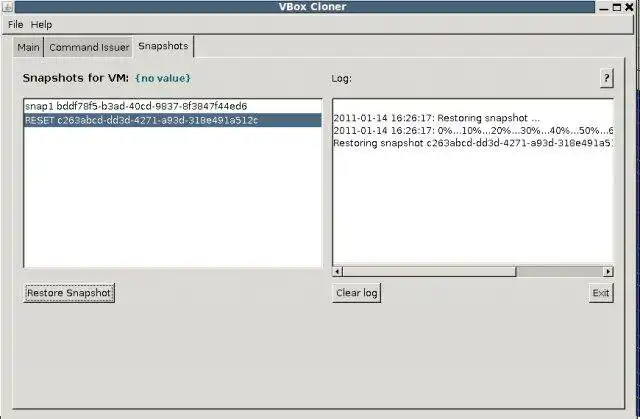Click the log scrollbar left arrow
The width and height of the screenshot is (640, 419).
point(338,271)
